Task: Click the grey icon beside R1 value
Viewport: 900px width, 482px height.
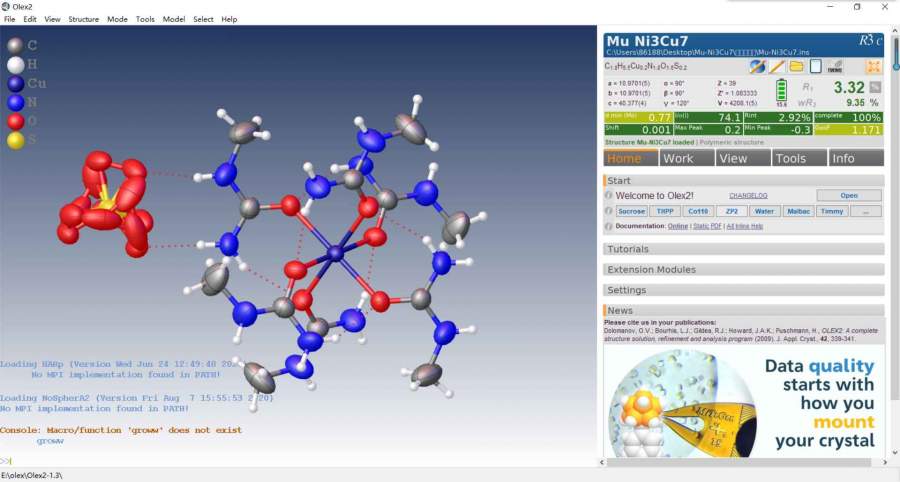Action: click(875, 88)
